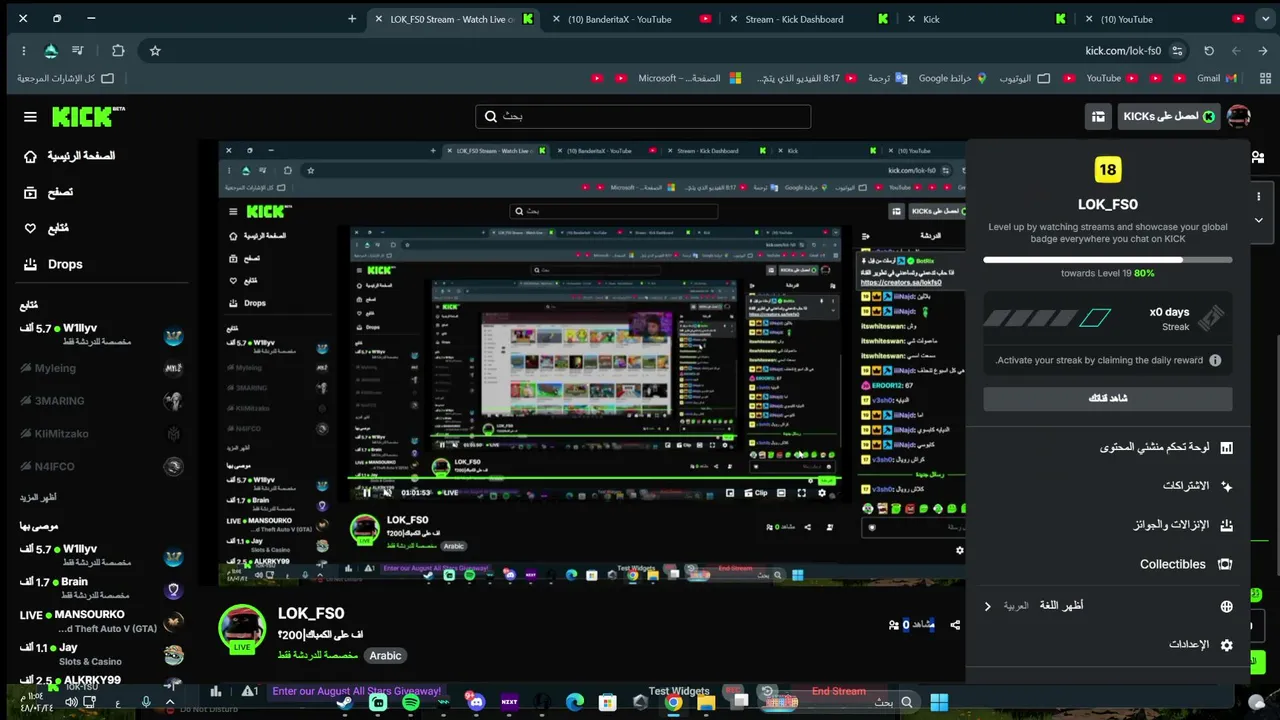
Task: Open the site info icon in address bar
Action: tap(1177, 51)
